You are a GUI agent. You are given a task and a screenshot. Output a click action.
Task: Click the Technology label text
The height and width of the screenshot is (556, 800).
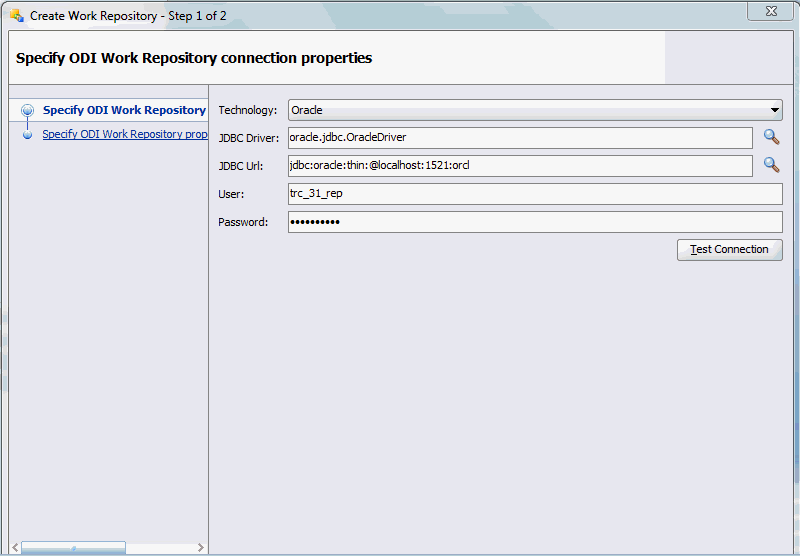tap(247, 110)
